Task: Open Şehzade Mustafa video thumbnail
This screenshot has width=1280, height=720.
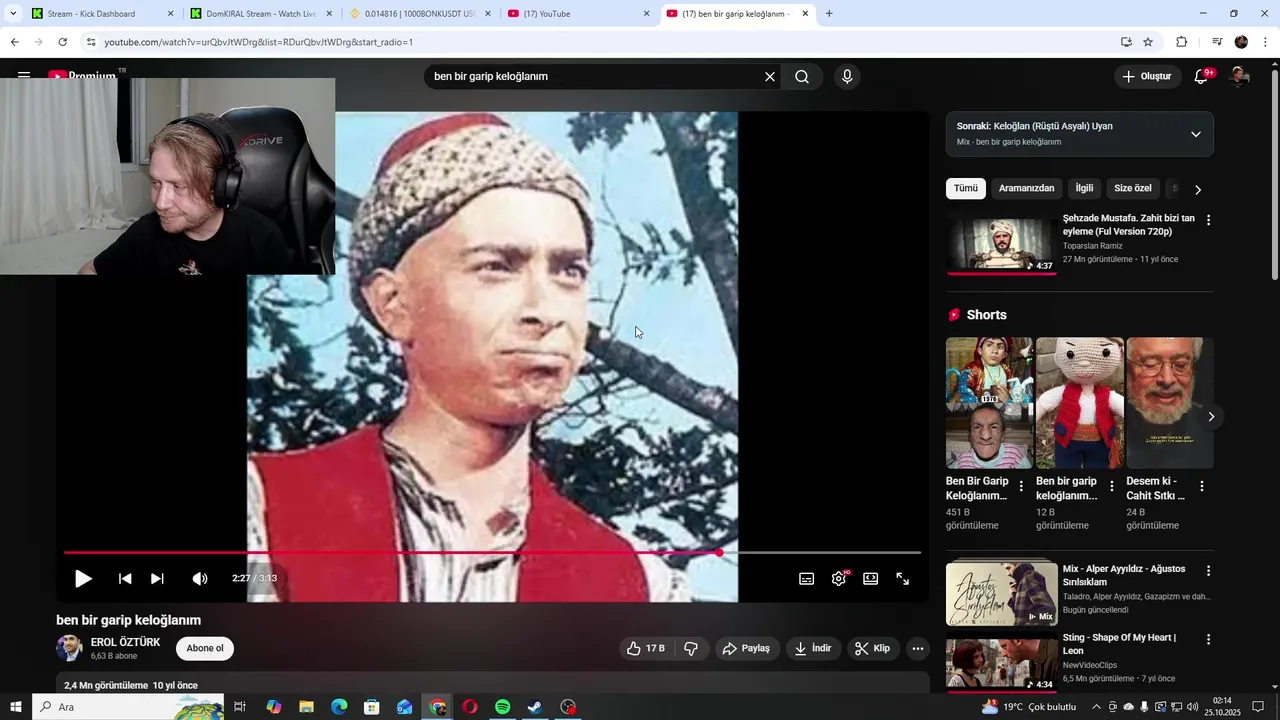Action: [1001, 243]
